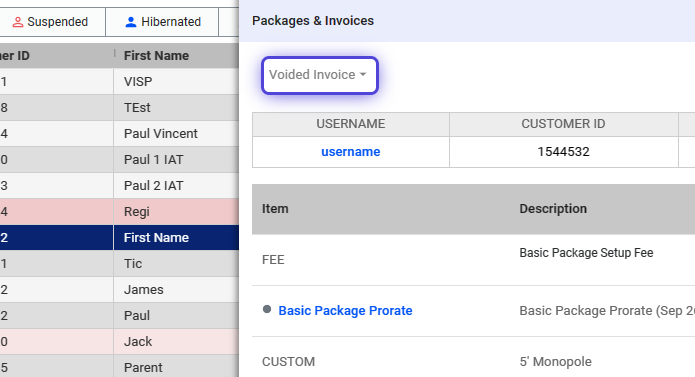
Task: Click the Description column header
Action: [x=553, y=209]
